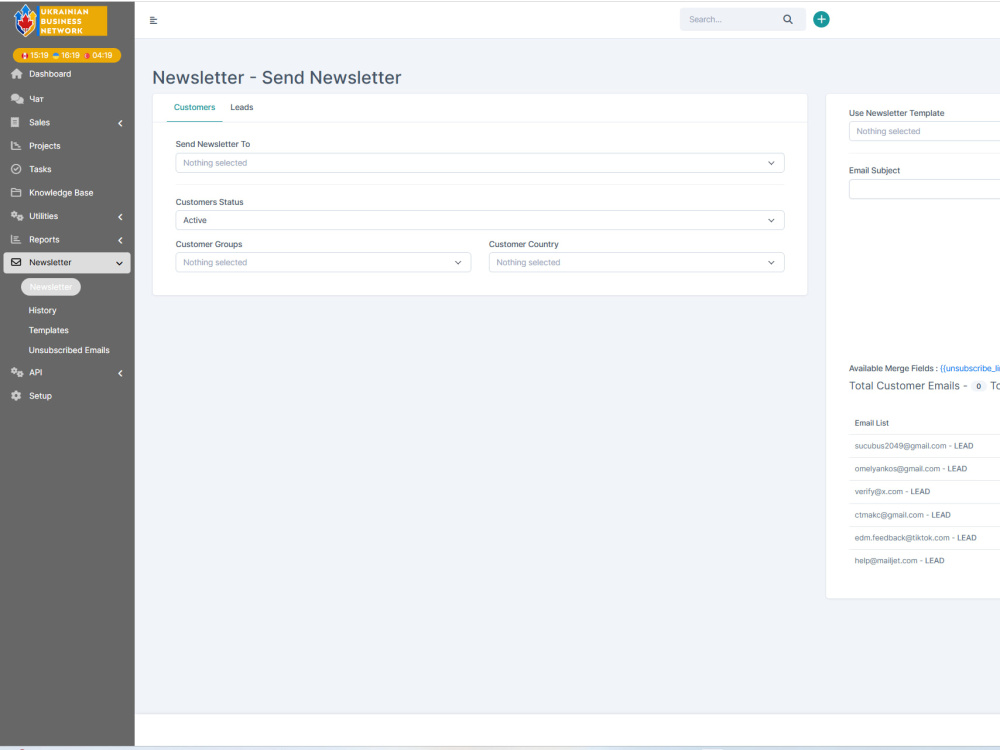Click the unsubscribe merge field link
This screenshot has height=750, width=1000.
(x=969, y=369)
